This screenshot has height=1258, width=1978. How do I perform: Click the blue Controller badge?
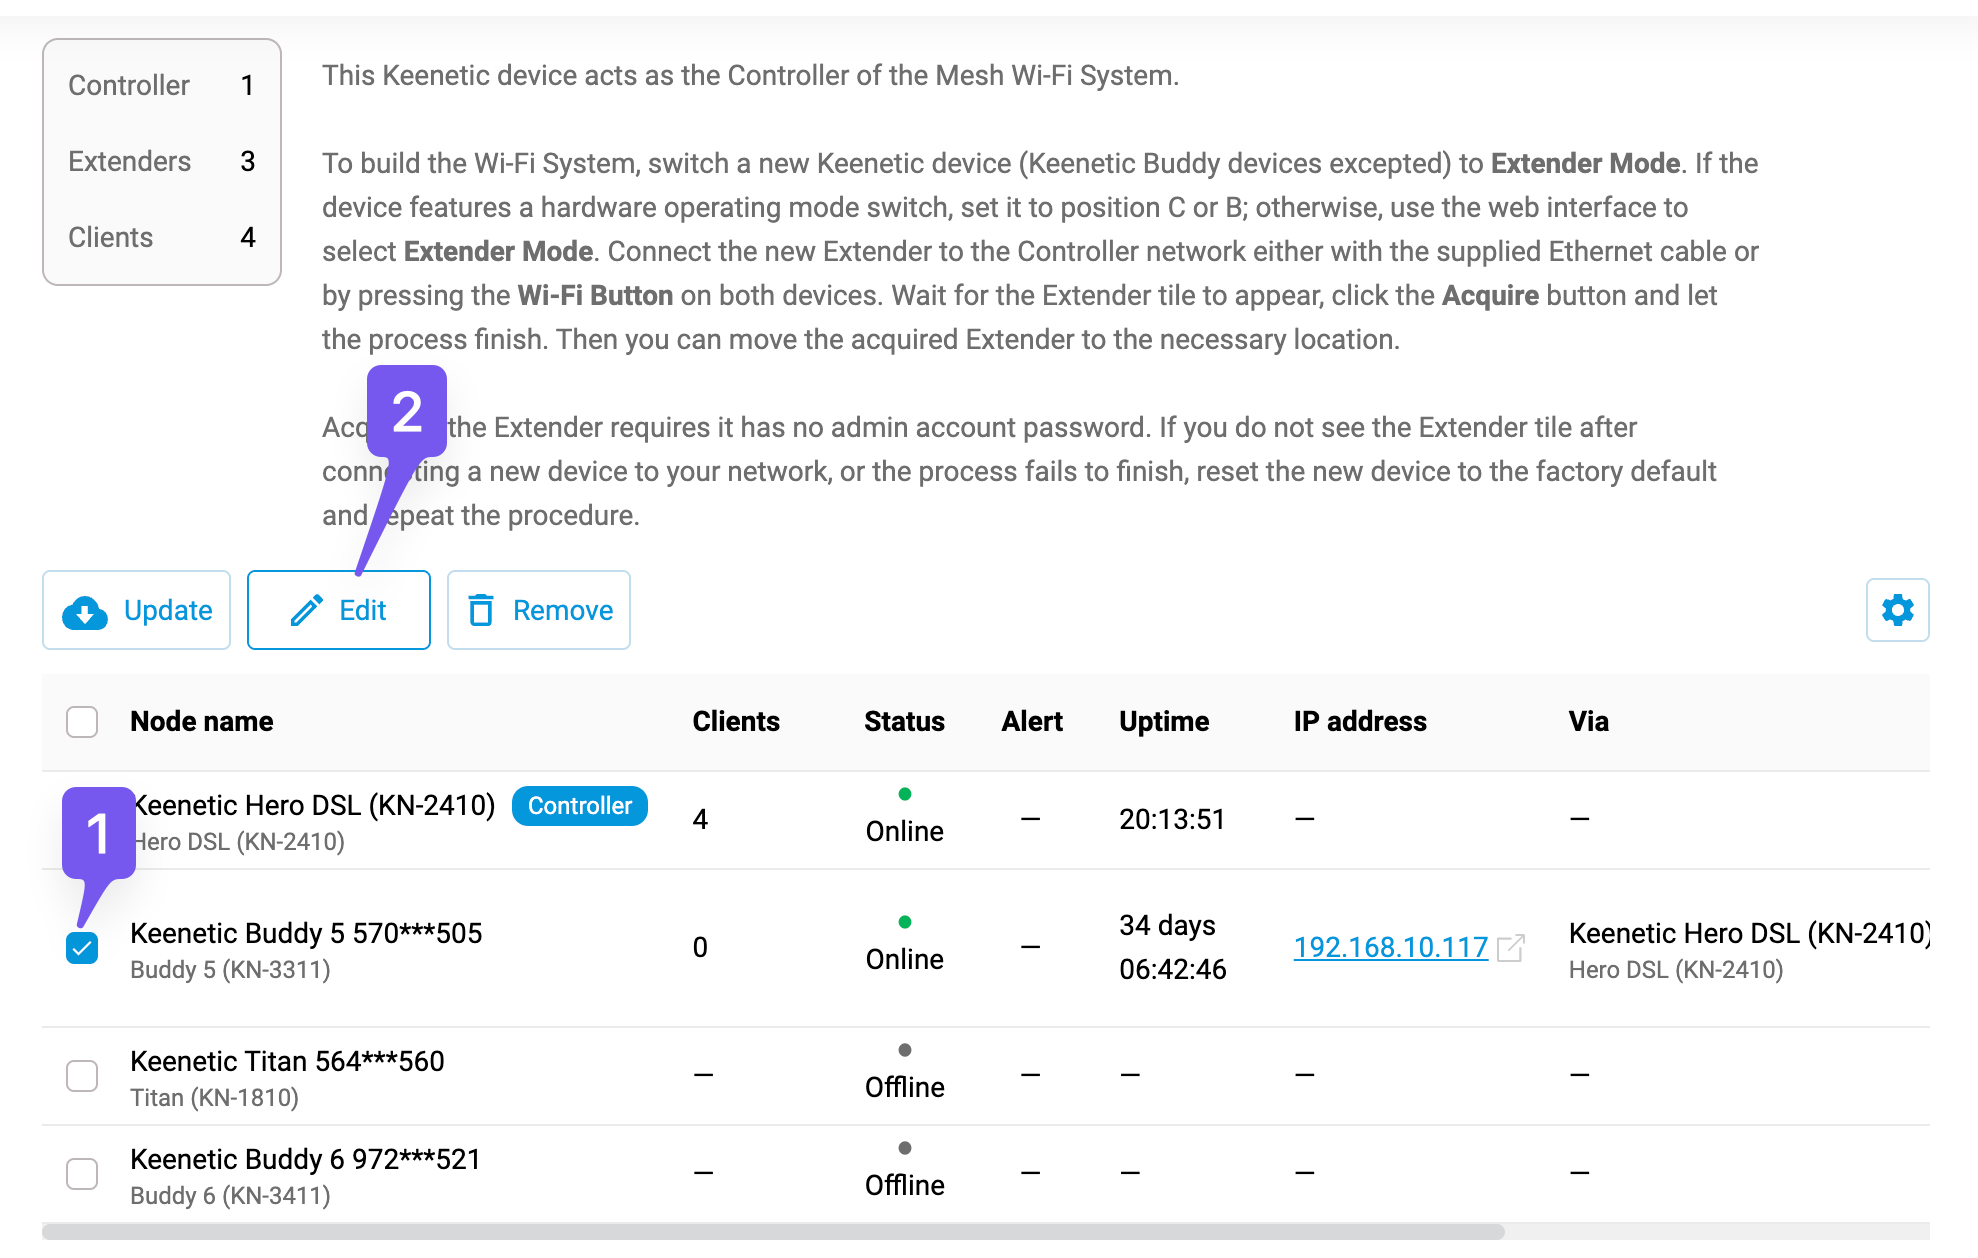pyautogui.click(x=579, y=806)
